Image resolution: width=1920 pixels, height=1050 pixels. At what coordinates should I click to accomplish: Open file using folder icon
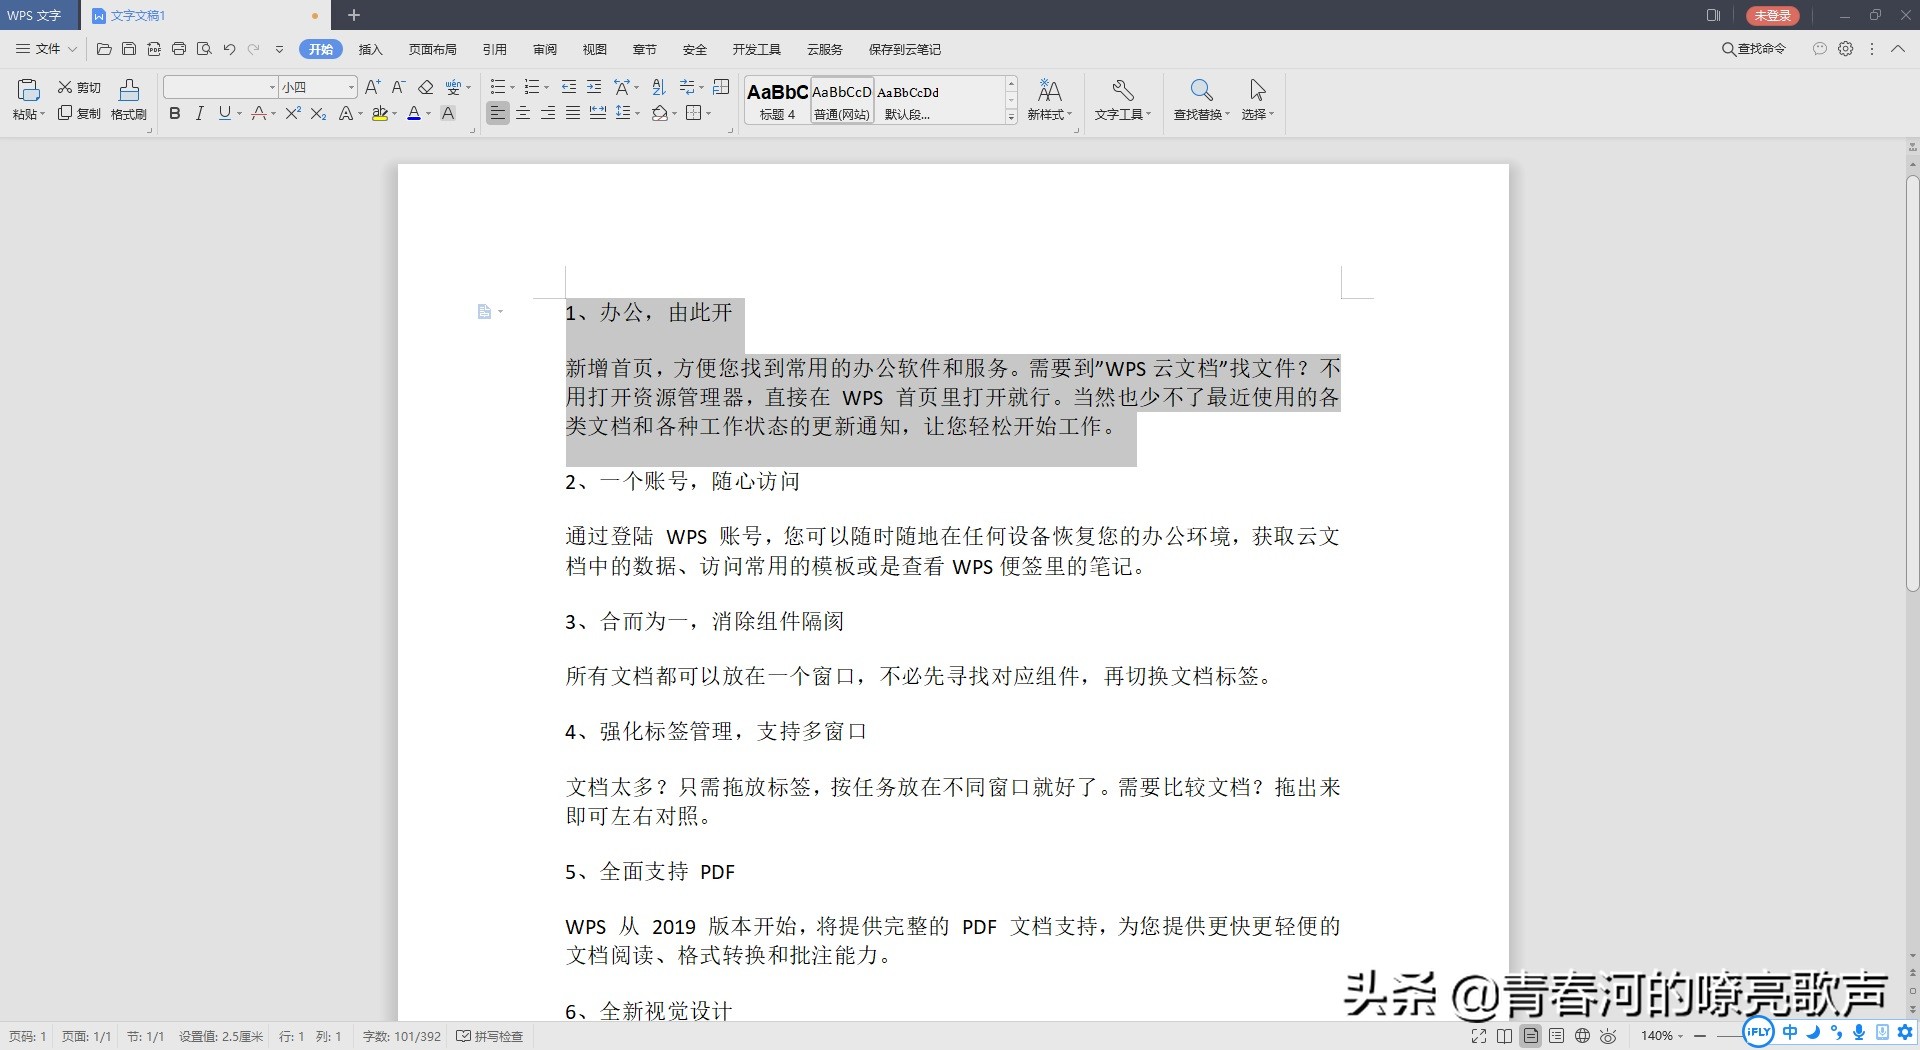(x=104, y=49)
